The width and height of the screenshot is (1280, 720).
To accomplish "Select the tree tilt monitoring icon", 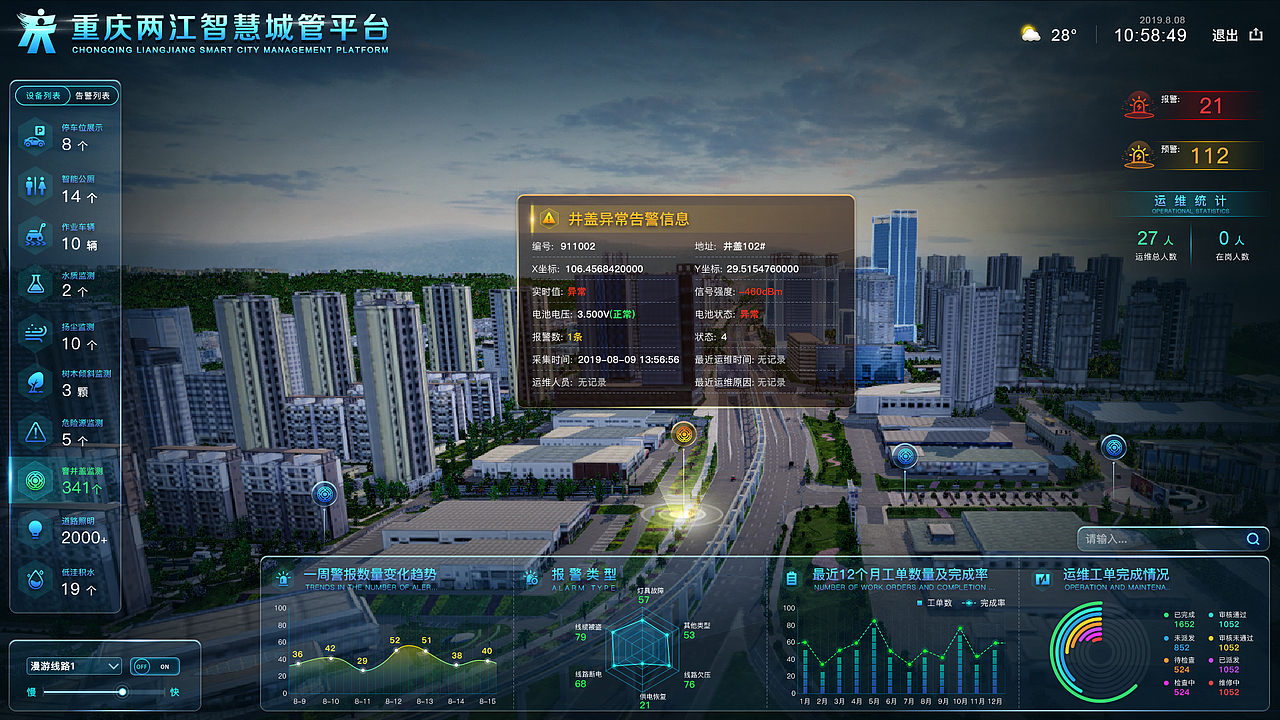I will coord(35,383).
